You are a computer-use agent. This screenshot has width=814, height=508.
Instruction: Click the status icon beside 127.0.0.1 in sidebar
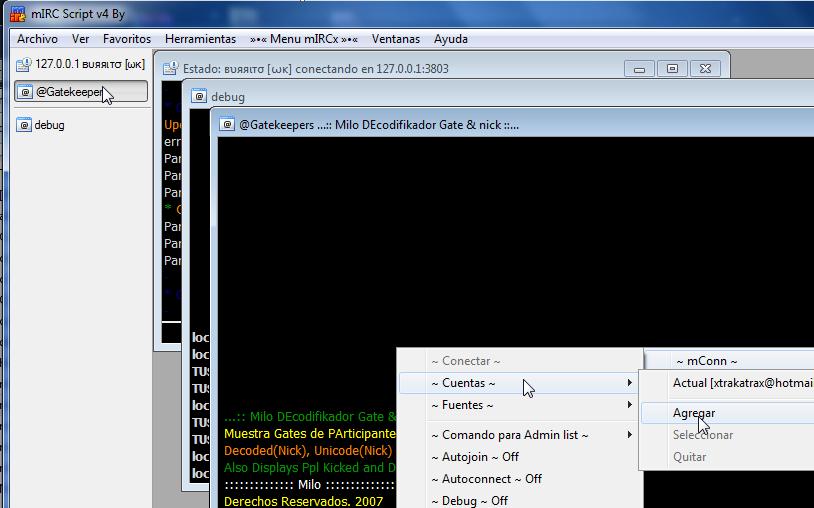[23, 64]
